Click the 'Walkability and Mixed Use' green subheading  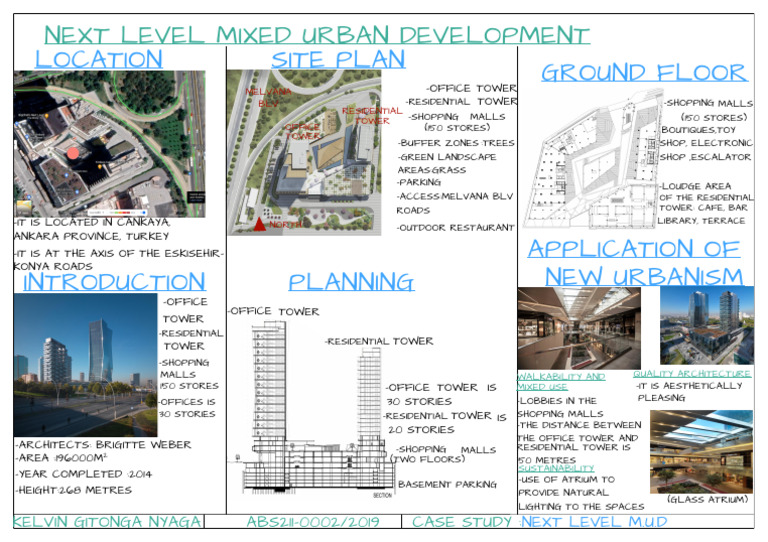pos(561,381)
